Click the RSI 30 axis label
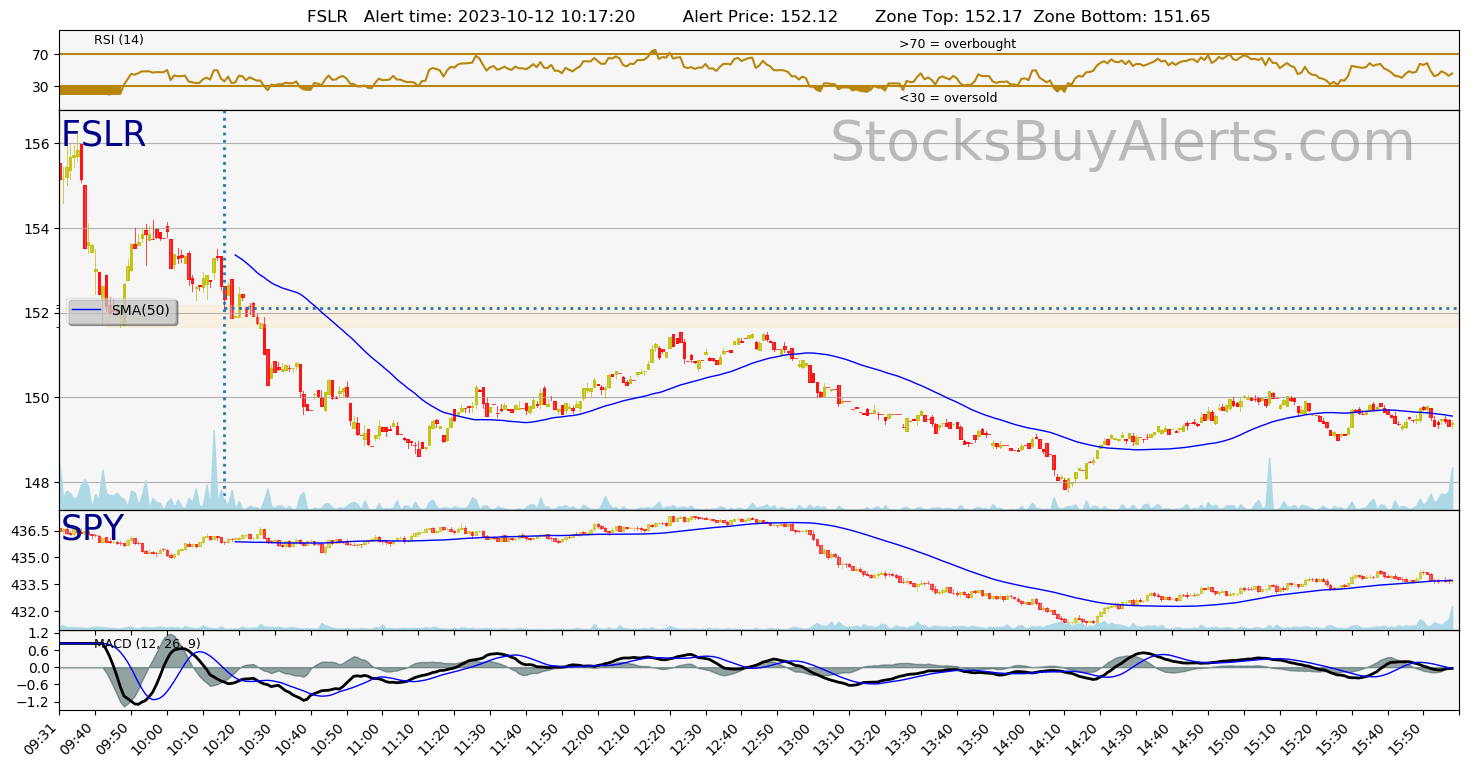 point(40,87)
